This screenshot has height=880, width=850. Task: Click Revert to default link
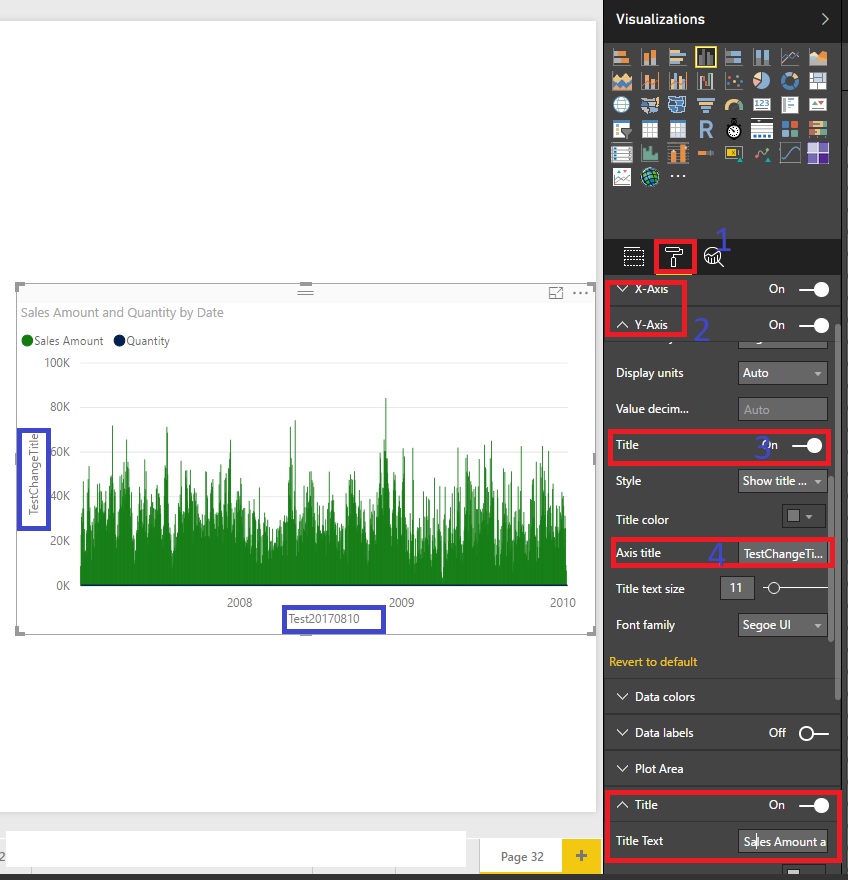653,662
